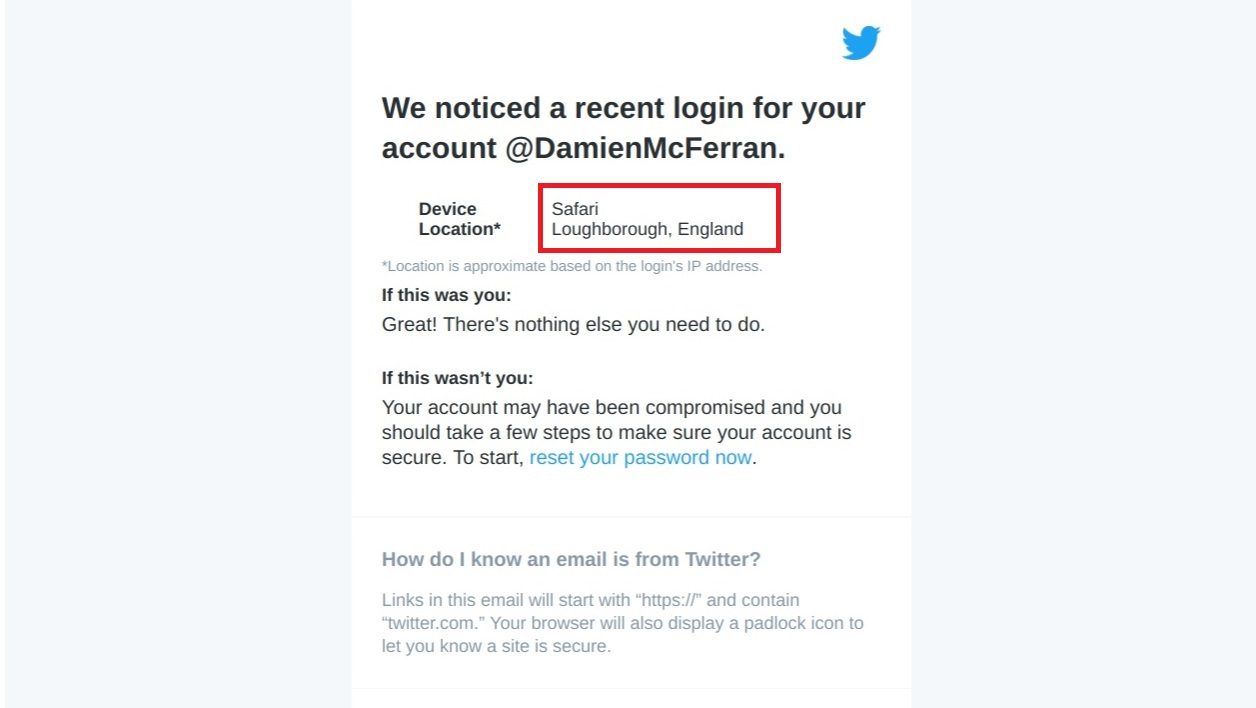Select the "Device" label
The image size is (1256, 708).
[x=447, y=209]
